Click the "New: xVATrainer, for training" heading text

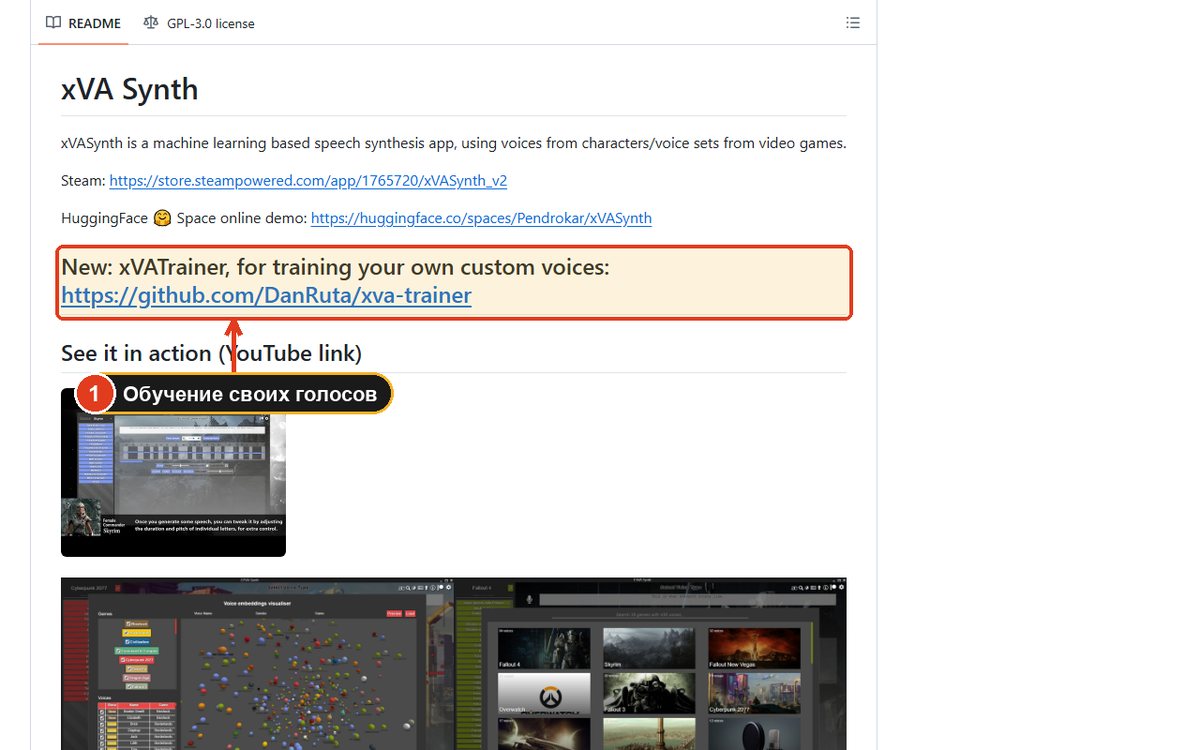[335, 267]
